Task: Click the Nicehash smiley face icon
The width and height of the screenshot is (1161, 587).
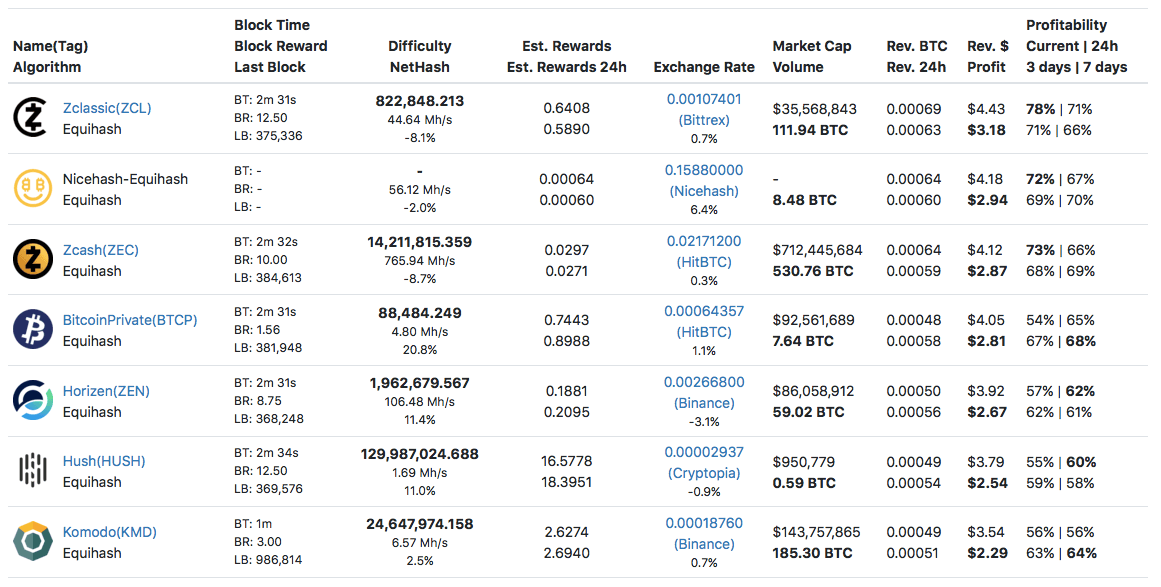Action: pos(32,189)
